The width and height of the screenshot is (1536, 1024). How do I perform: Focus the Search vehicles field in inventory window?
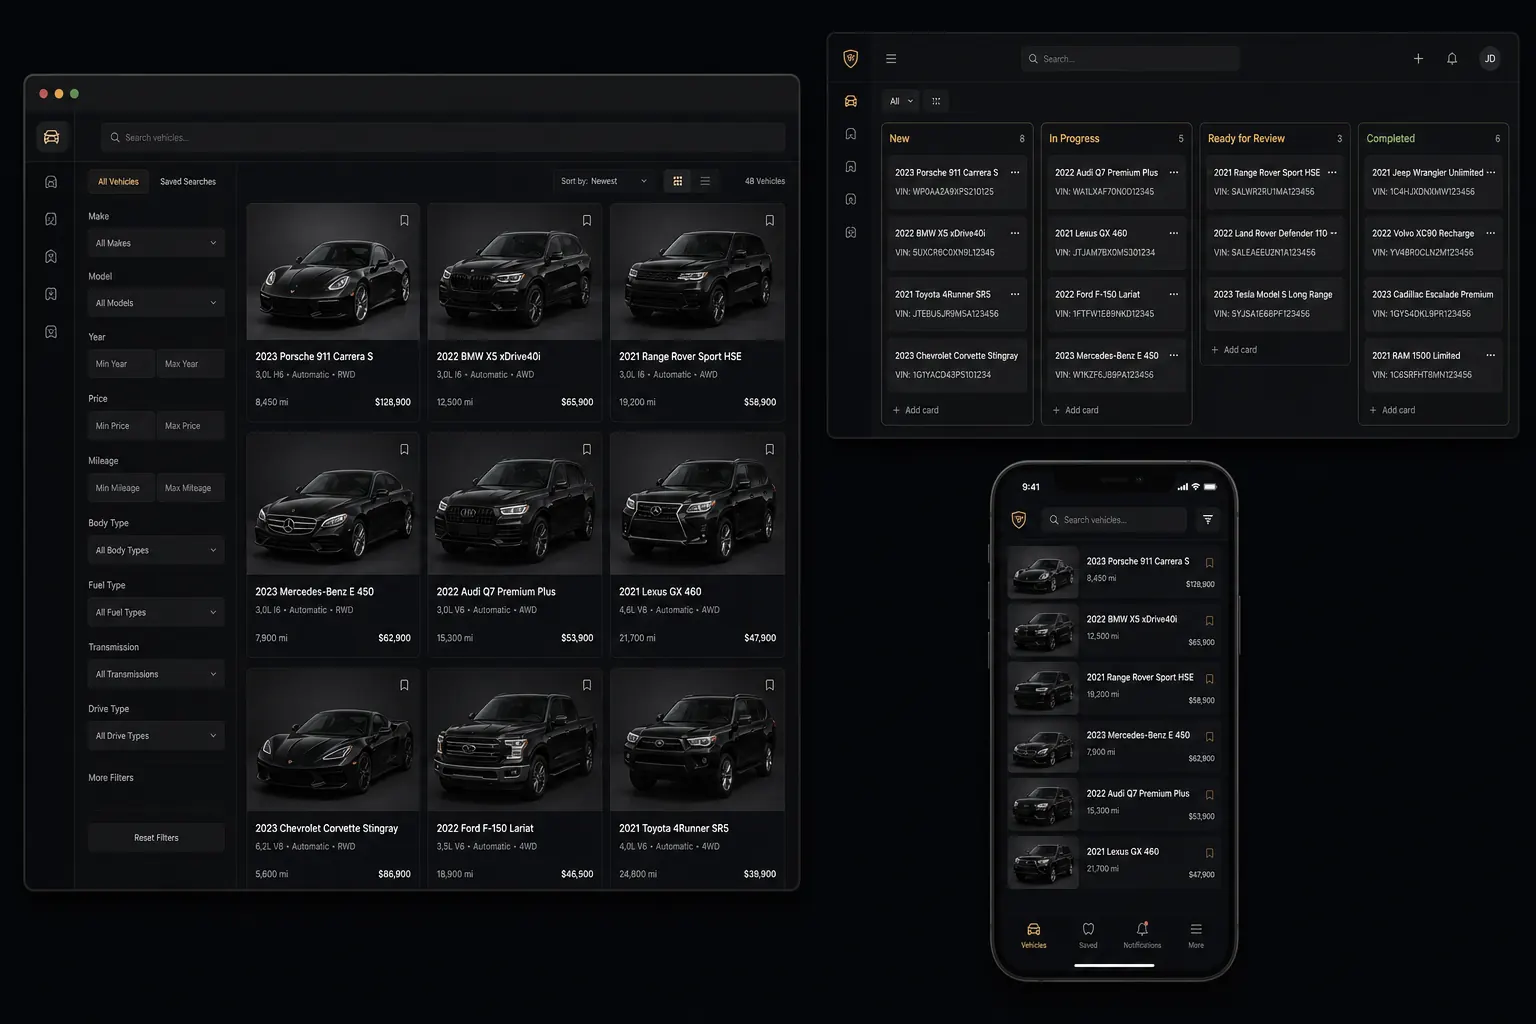442,137
